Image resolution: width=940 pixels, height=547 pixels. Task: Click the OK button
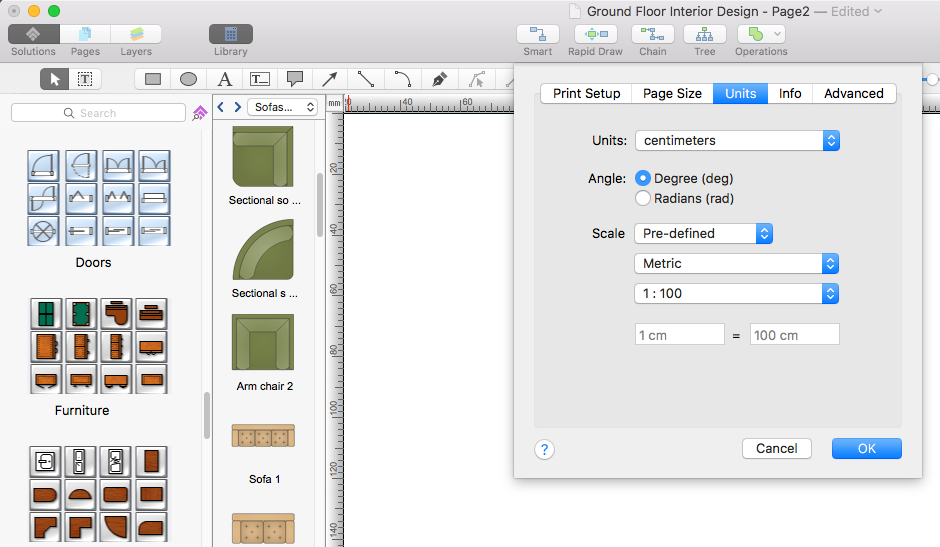[x=866, y=448]
